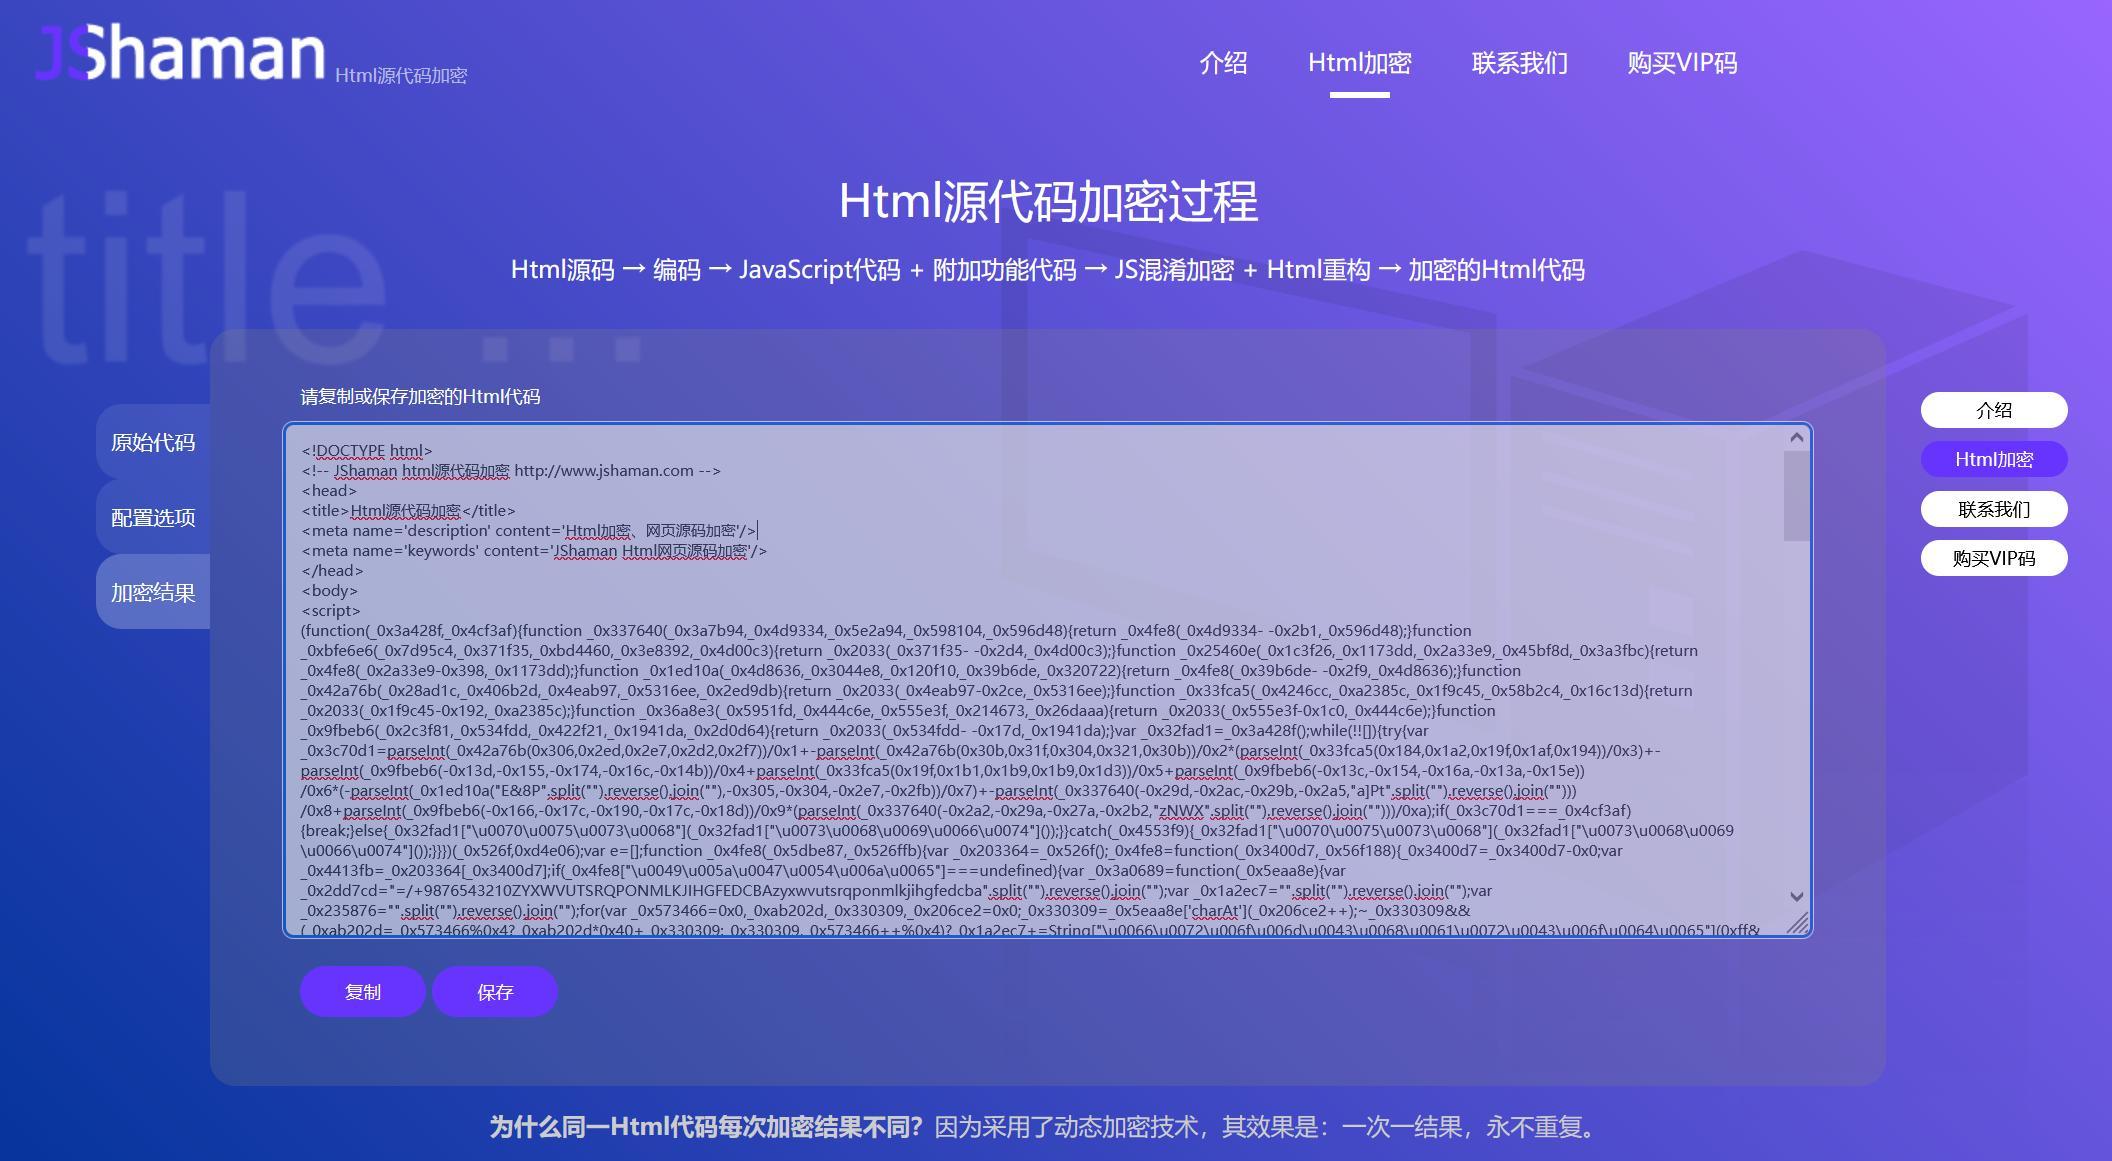The width and height of the screenshot is (2112, 1161).
Task: Click the 购买VIP码 pill button on right
Action: 1994,558
